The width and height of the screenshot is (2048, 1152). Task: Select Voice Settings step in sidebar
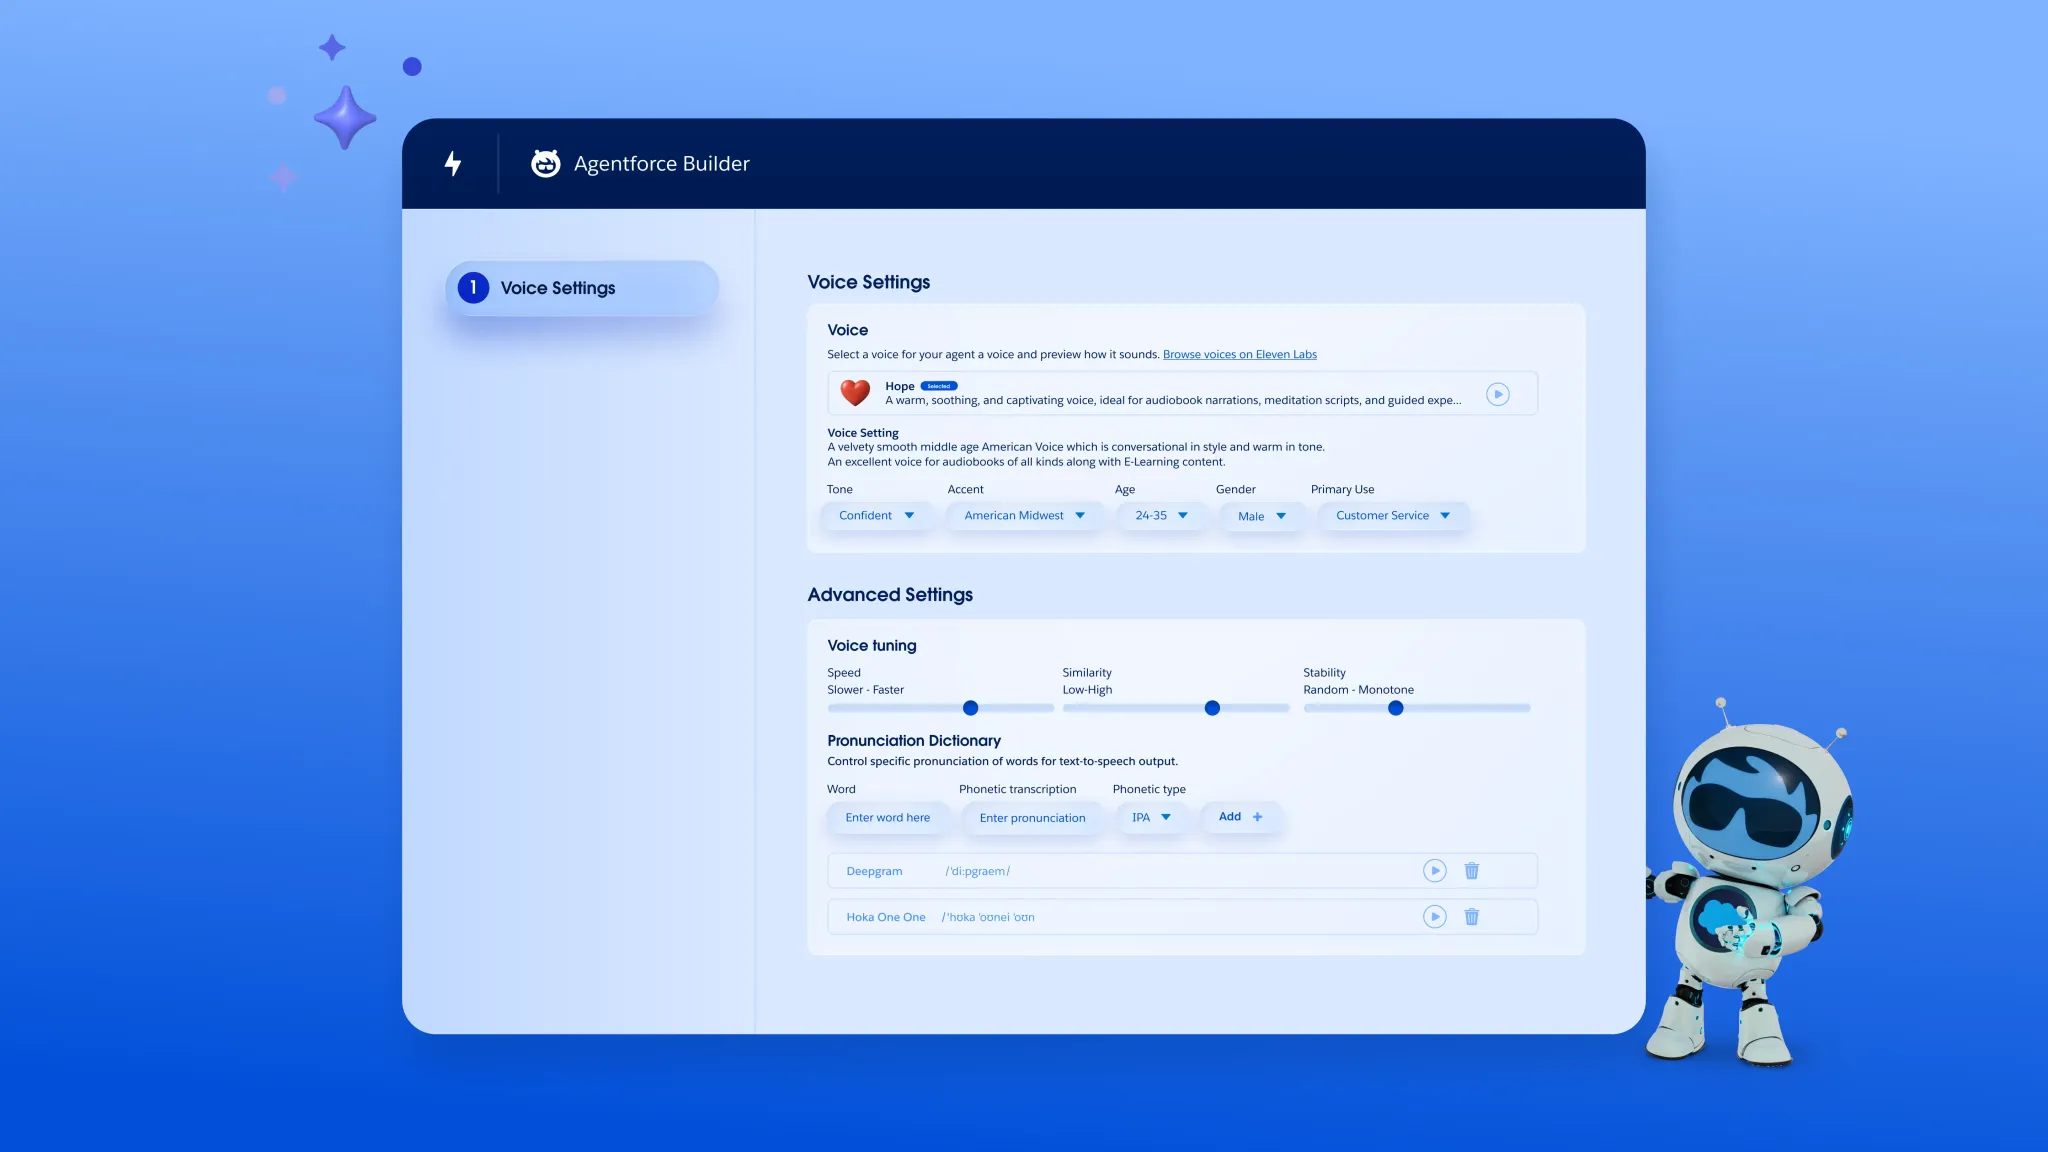pyautogui.click(x=581, y=288)
